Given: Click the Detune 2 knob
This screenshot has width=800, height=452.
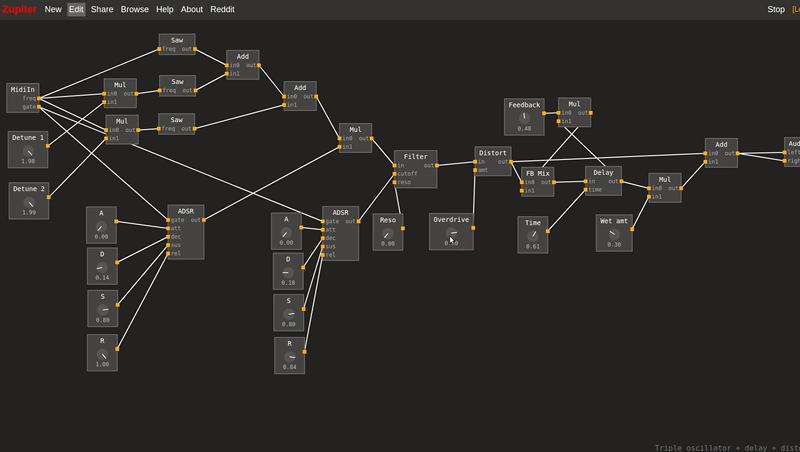Looking at the screenshot, I should 29,201.
